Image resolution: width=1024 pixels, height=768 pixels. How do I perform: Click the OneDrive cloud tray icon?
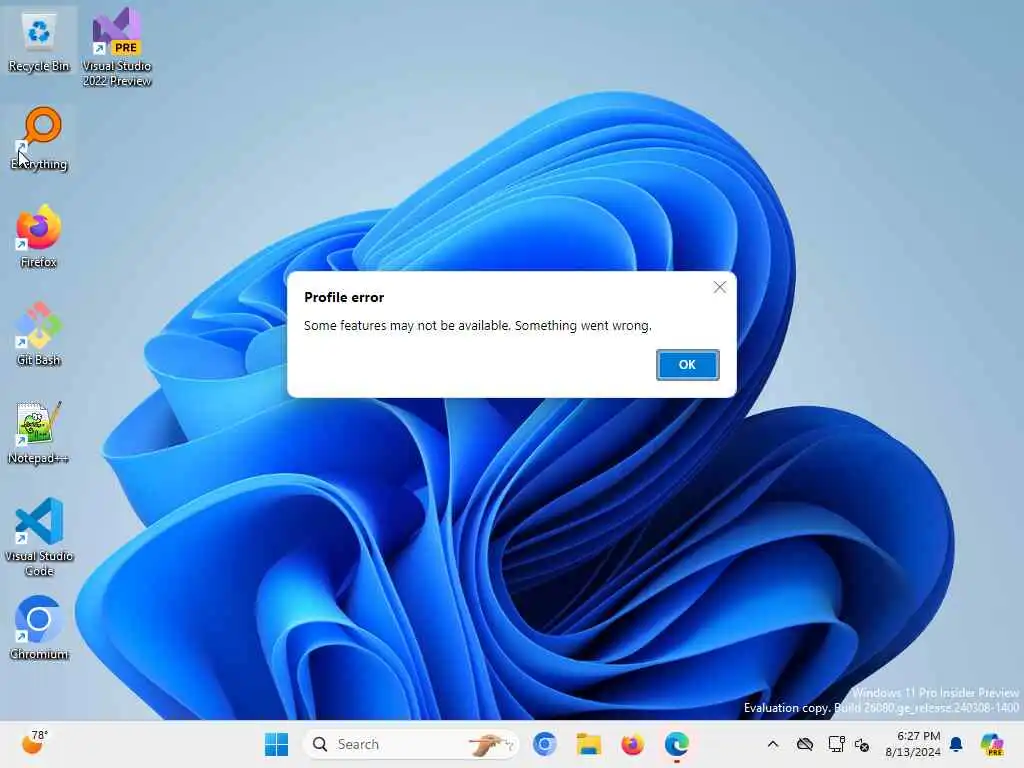(x=805, y=744)
